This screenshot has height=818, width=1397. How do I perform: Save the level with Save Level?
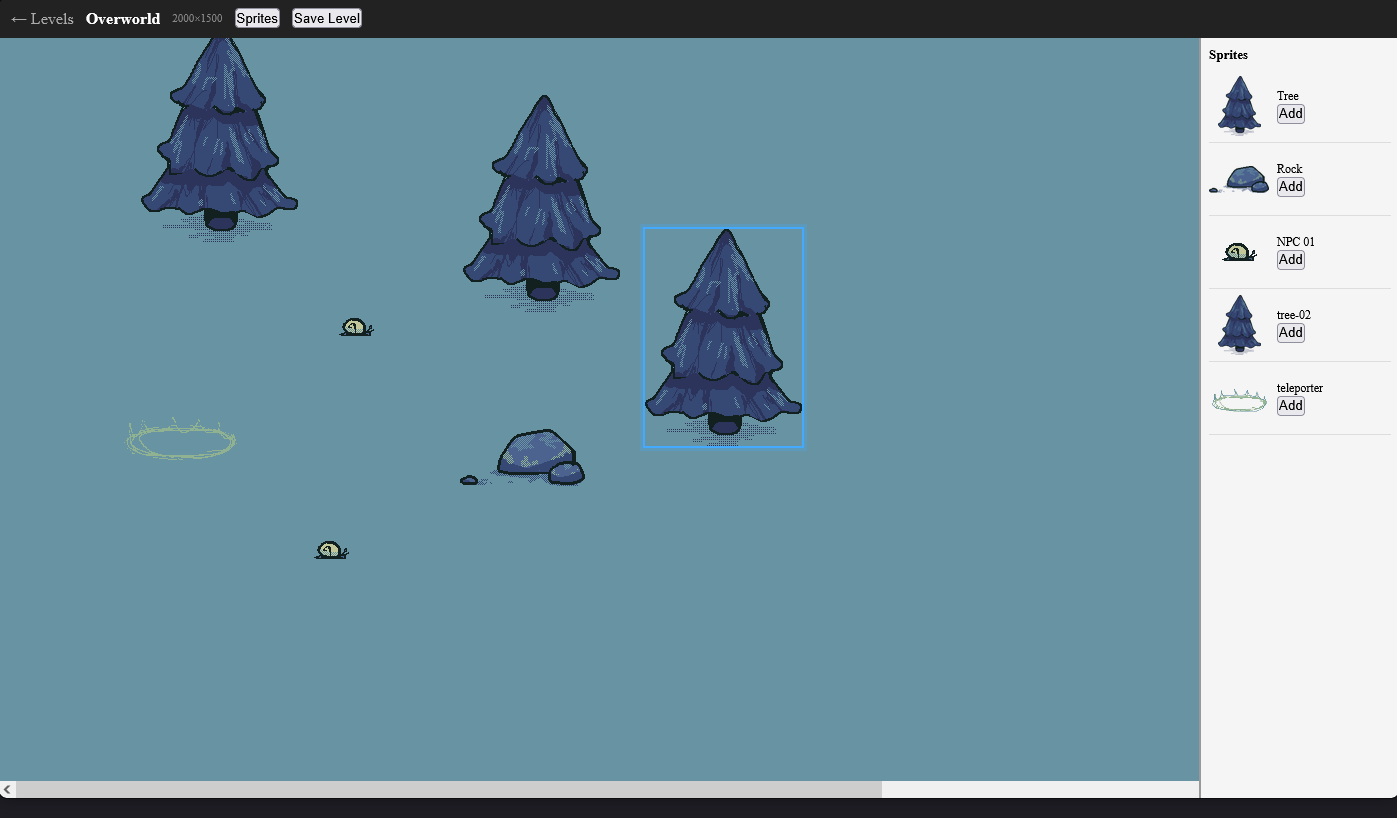pos(327,19)
